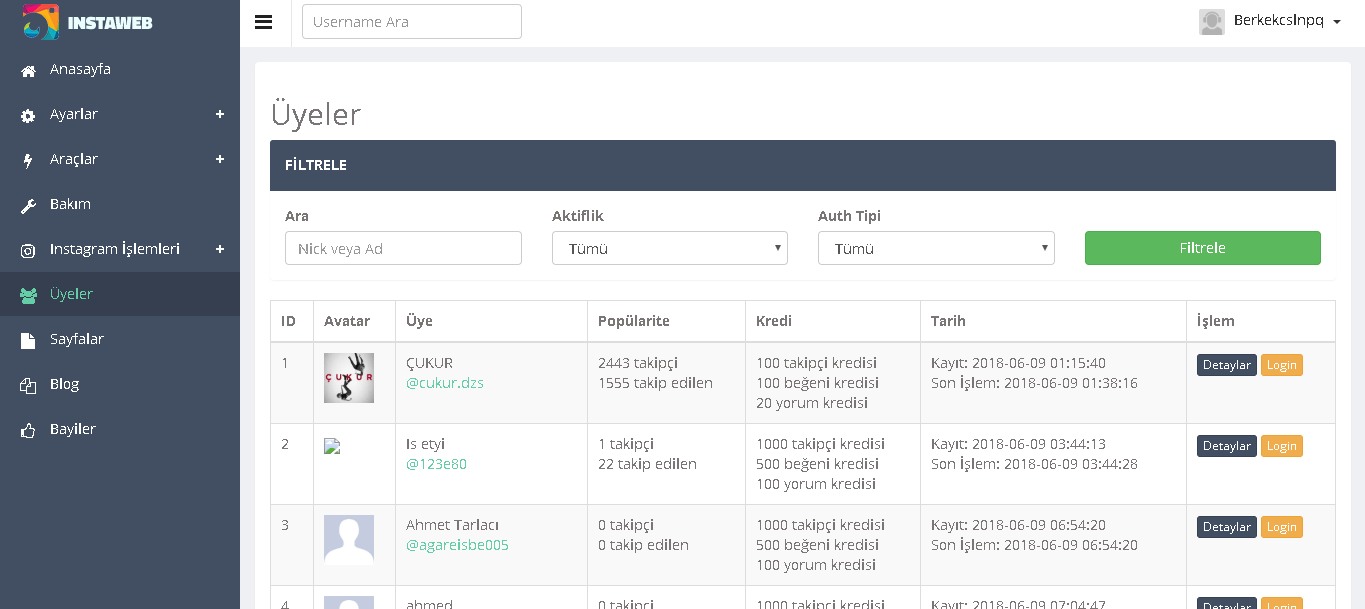Click the ÇUKUR avatar thumbnail

349,378
